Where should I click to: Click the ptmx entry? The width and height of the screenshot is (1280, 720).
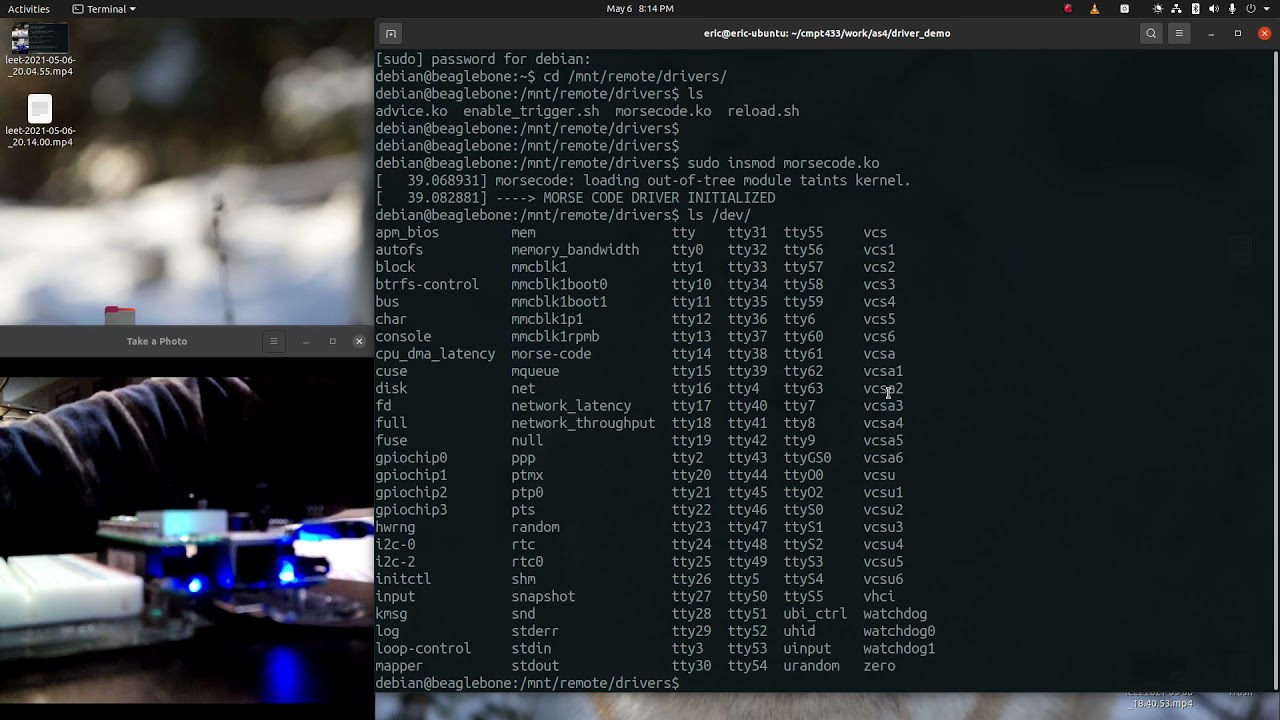[x=527, y=475]
